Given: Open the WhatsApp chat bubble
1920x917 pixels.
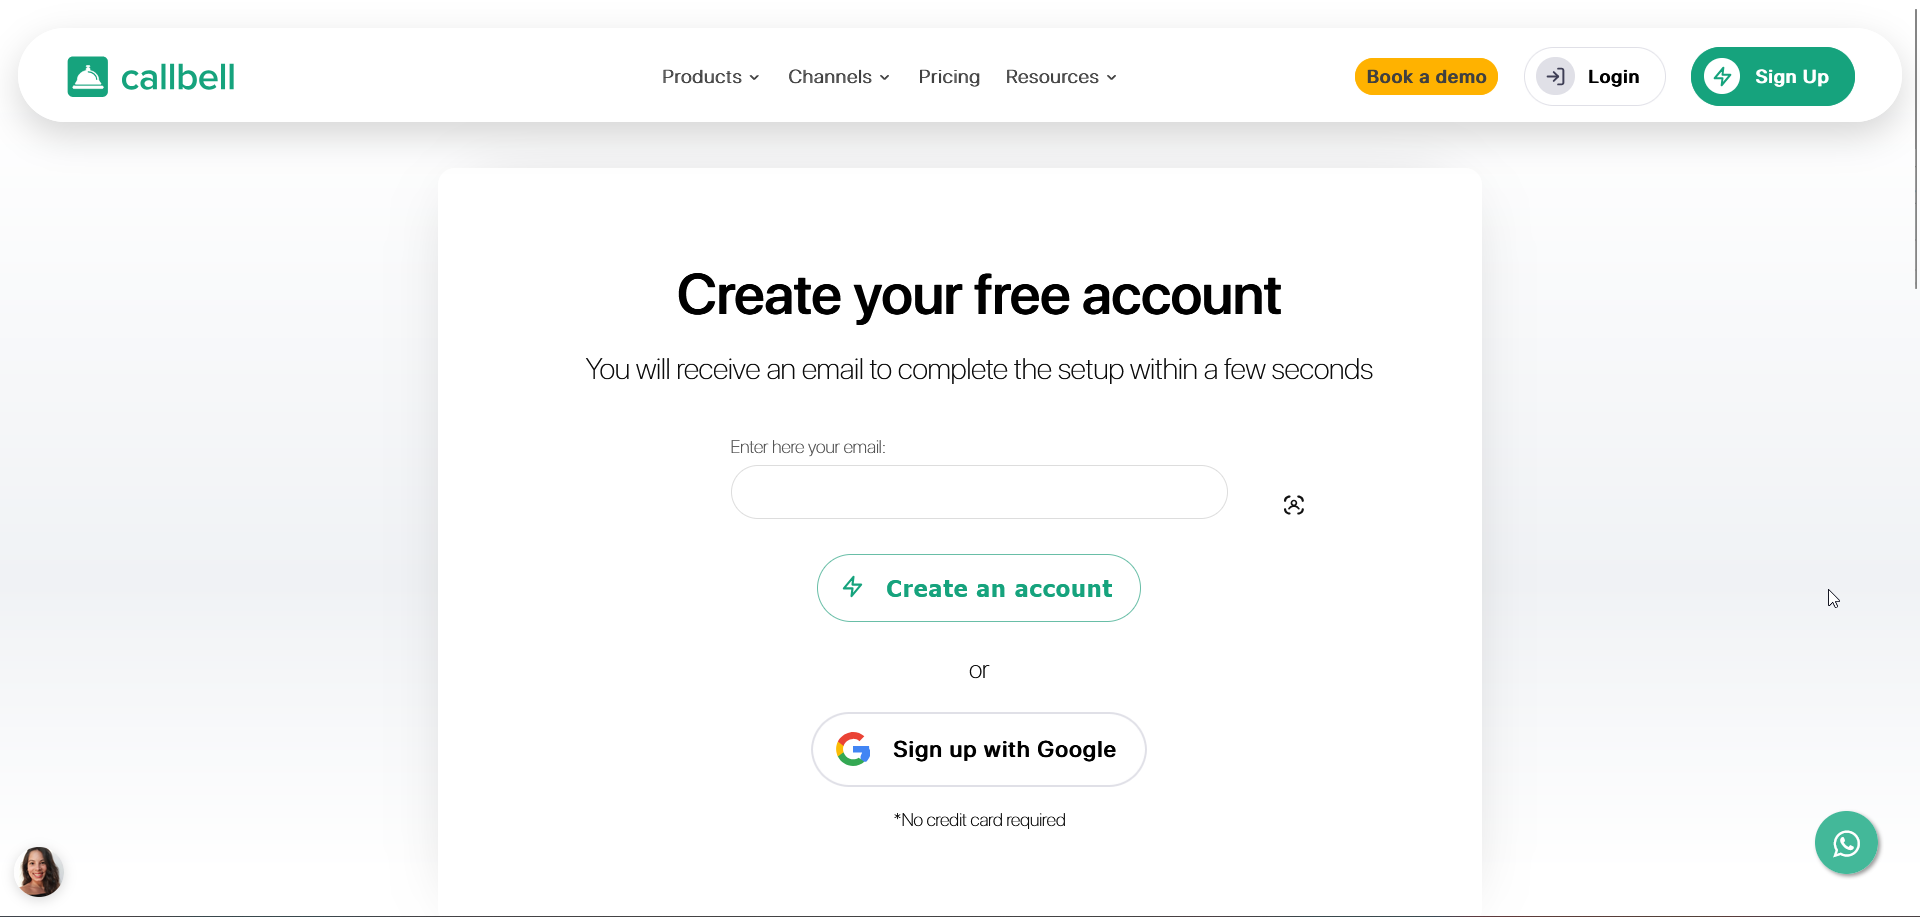Looking at the screenshot, I should pyautogui.click(x=1846, y=843).
